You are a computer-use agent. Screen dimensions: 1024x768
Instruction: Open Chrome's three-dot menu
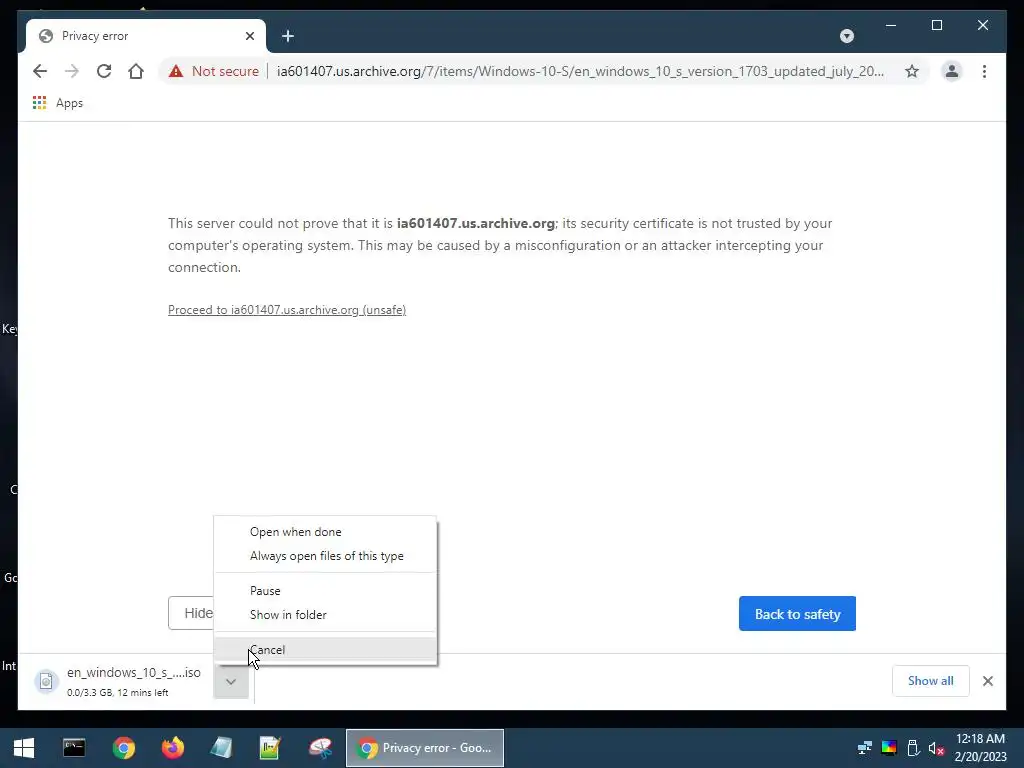[984, 71]
